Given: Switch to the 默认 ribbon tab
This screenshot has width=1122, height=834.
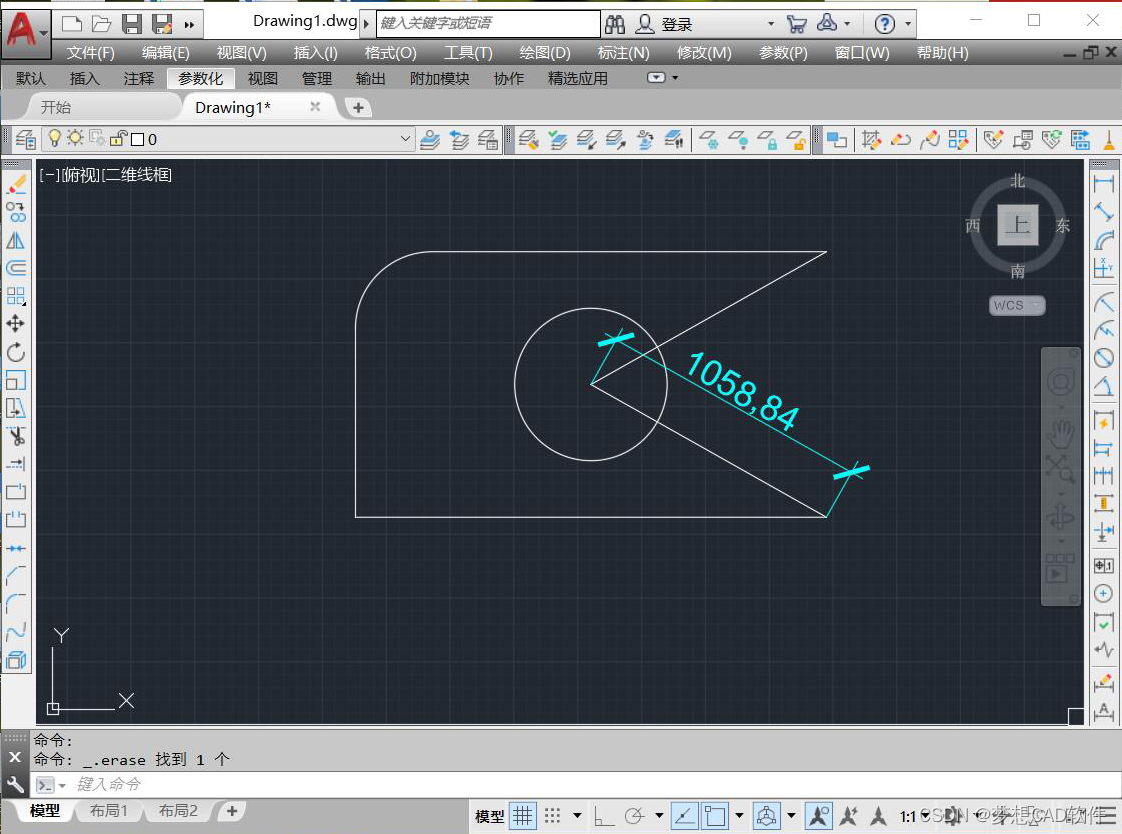Looking at the screenshot, I should (31, 79).
